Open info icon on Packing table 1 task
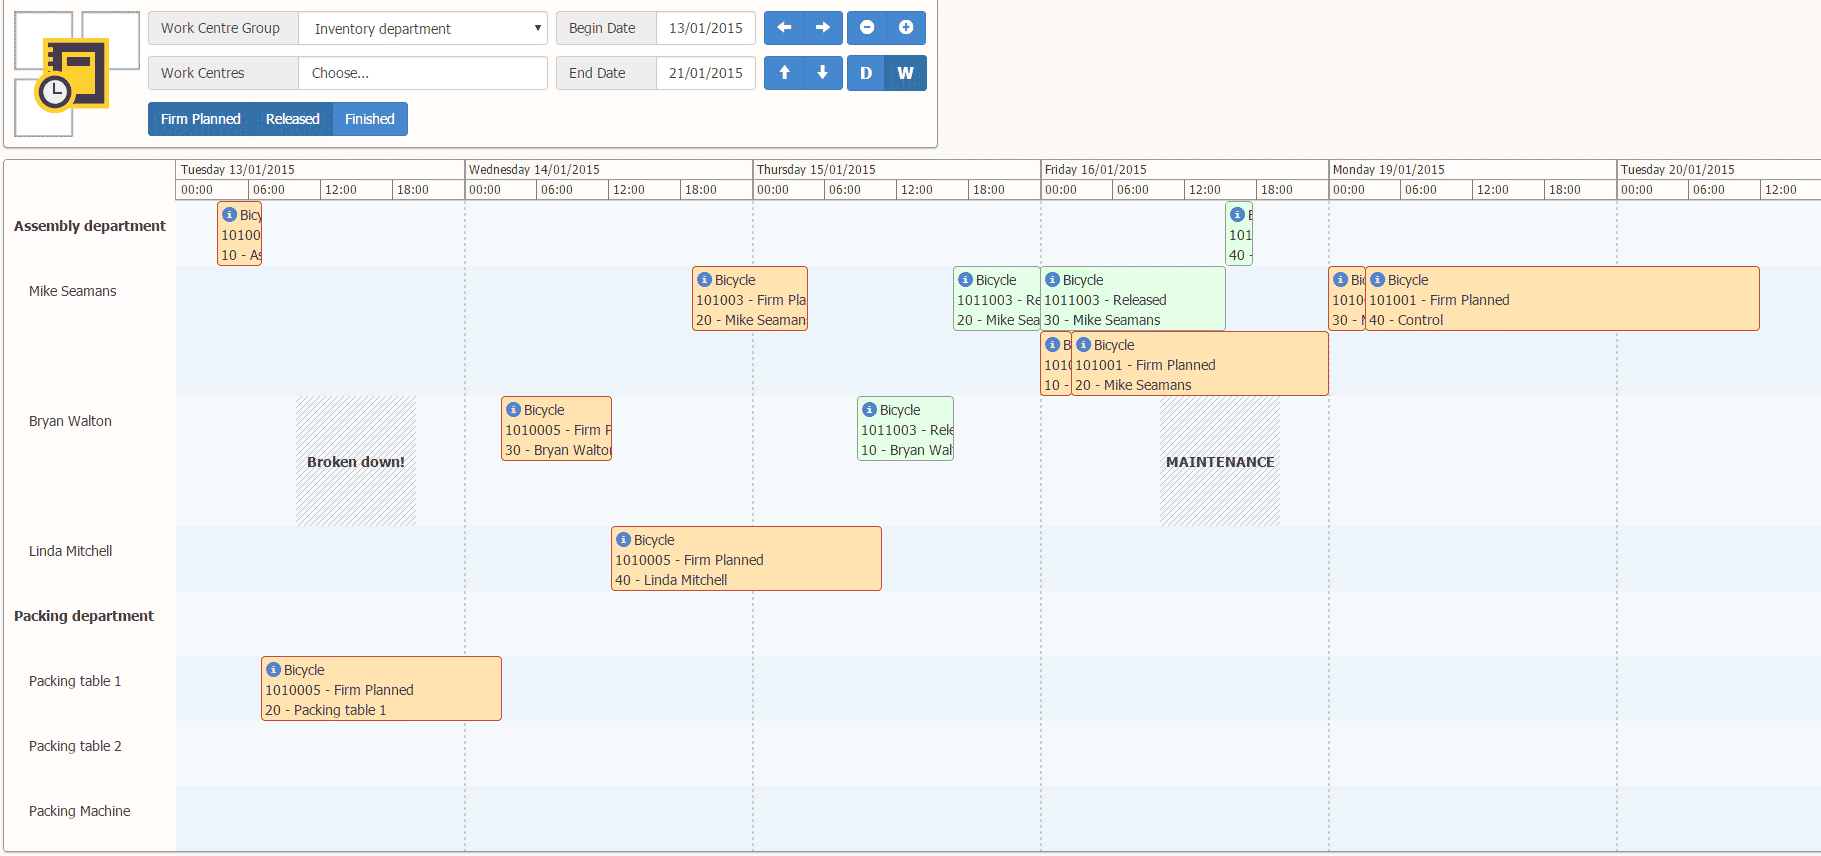This screenshot has width=1821, height=856. (273, 670)
